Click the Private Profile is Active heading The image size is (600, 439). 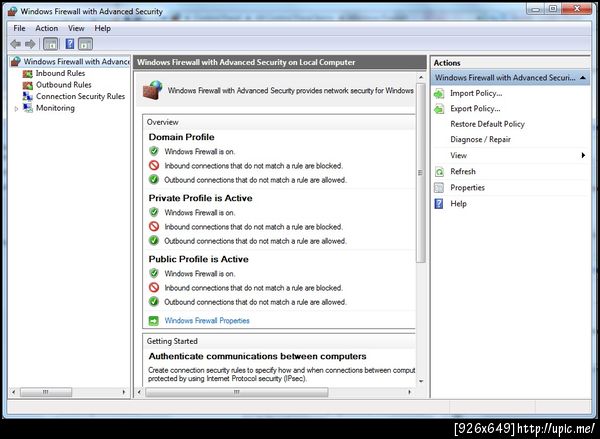tap(201, 198)
